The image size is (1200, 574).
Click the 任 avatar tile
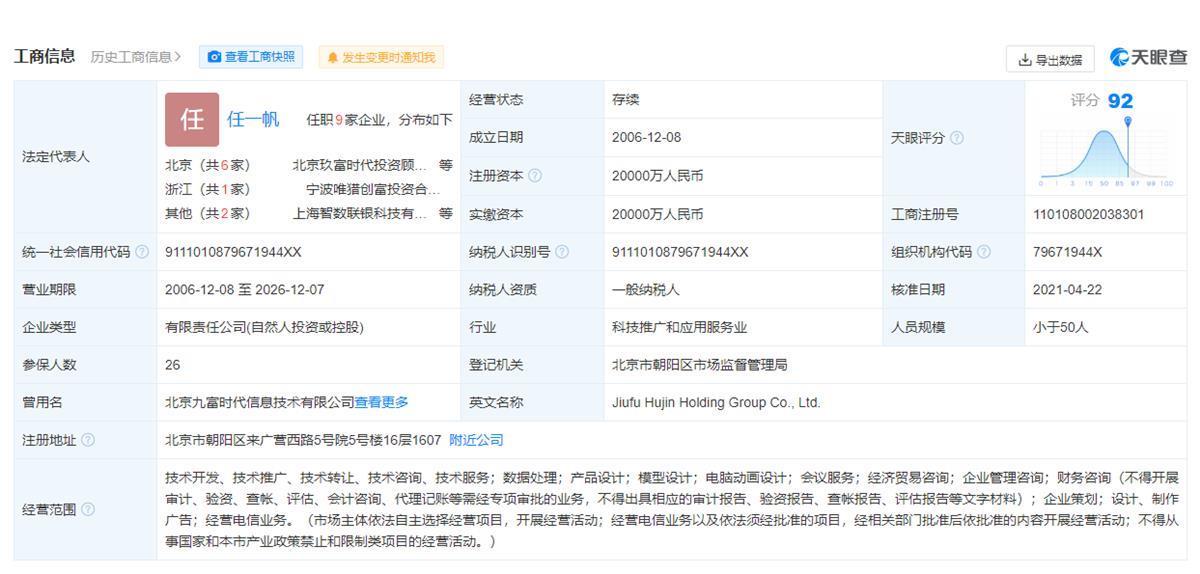coord(191,119)
